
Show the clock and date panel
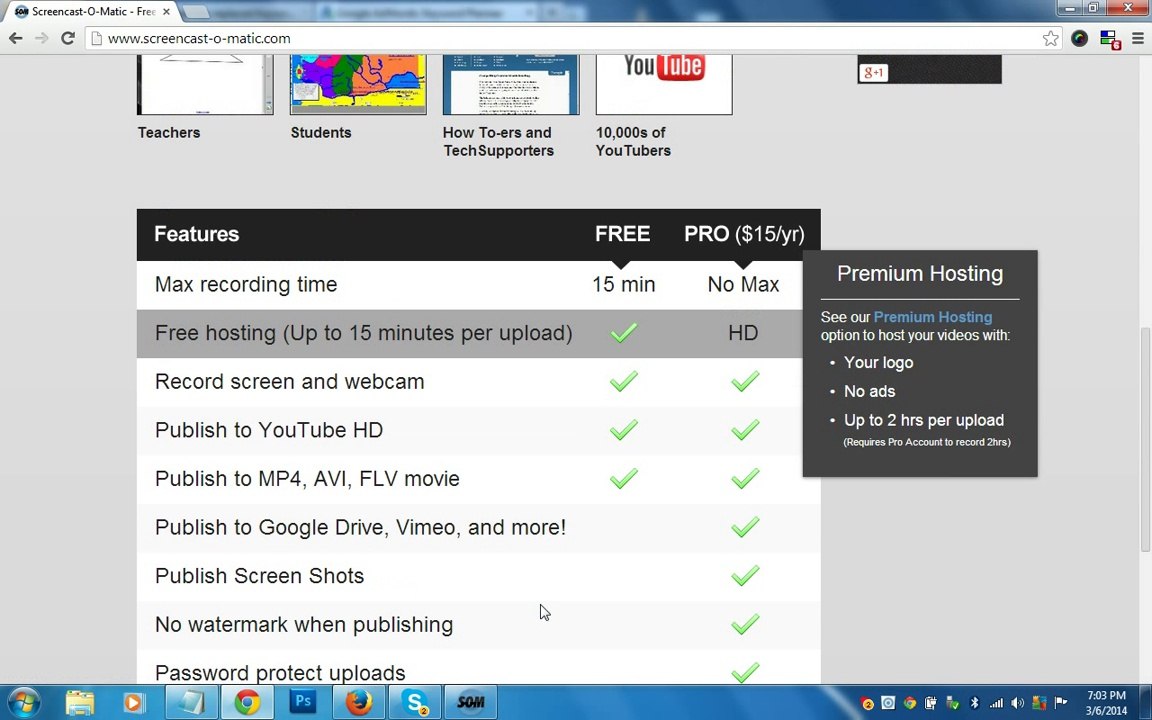coord(1106,703)
